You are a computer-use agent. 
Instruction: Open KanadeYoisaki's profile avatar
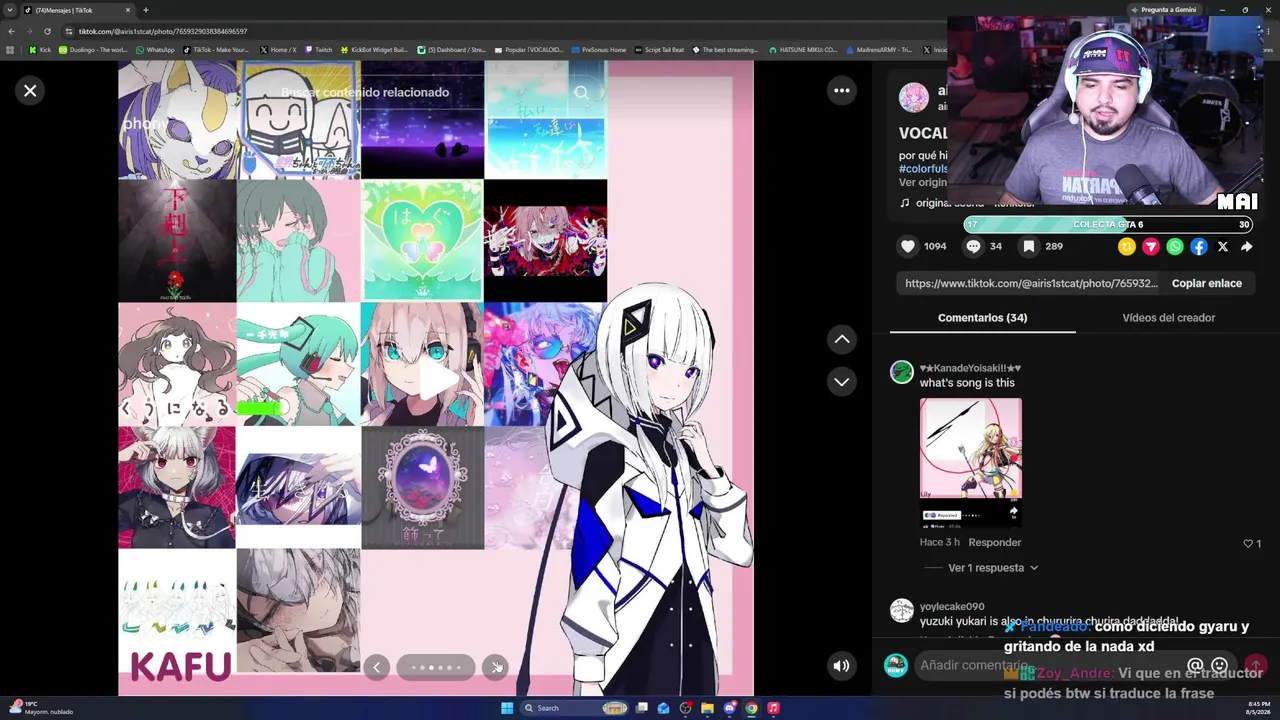(x=902, y=372)
